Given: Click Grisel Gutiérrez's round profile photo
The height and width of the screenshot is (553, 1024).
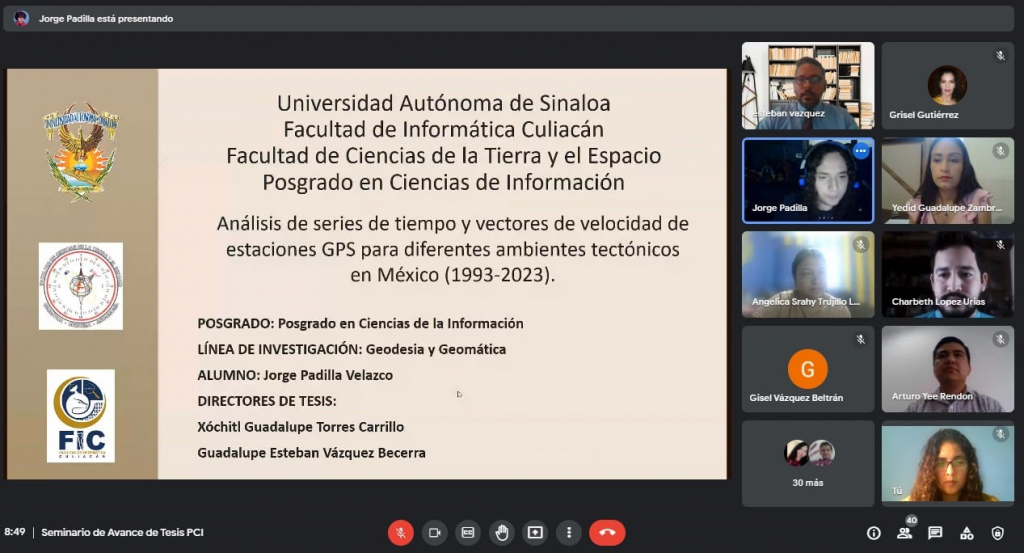Looking at the screenshot, I should pos(948,86).
